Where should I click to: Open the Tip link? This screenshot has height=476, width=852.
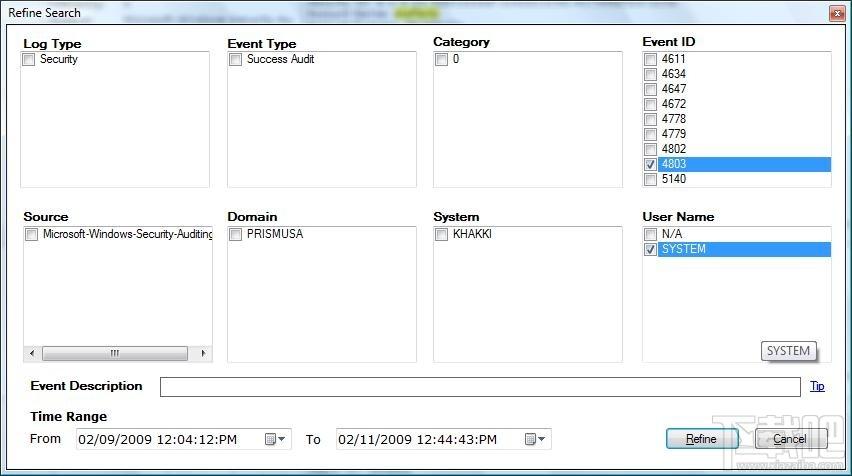[817, 386]
